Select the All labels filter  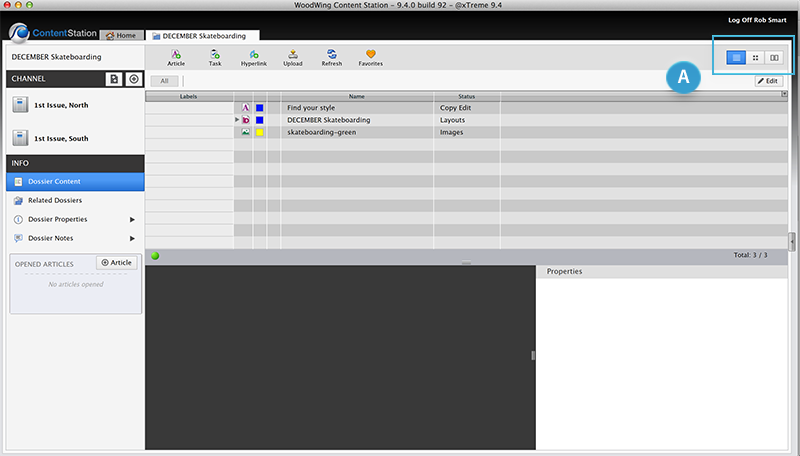[164, 81]
